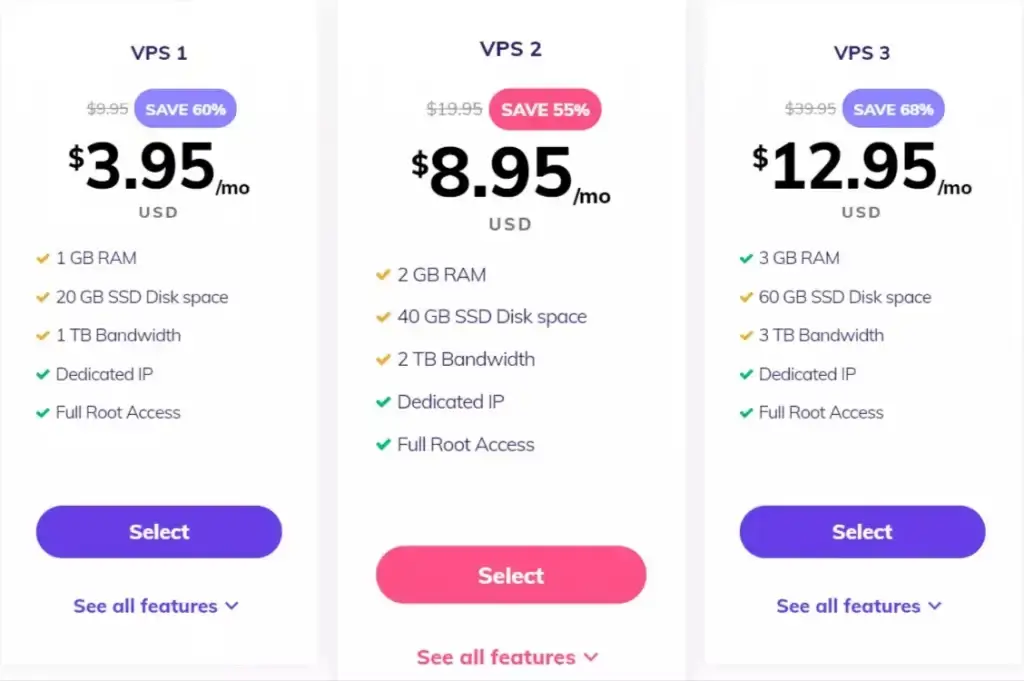
Task: Expand See all features under VPS 2
Action: pos(510,657)
